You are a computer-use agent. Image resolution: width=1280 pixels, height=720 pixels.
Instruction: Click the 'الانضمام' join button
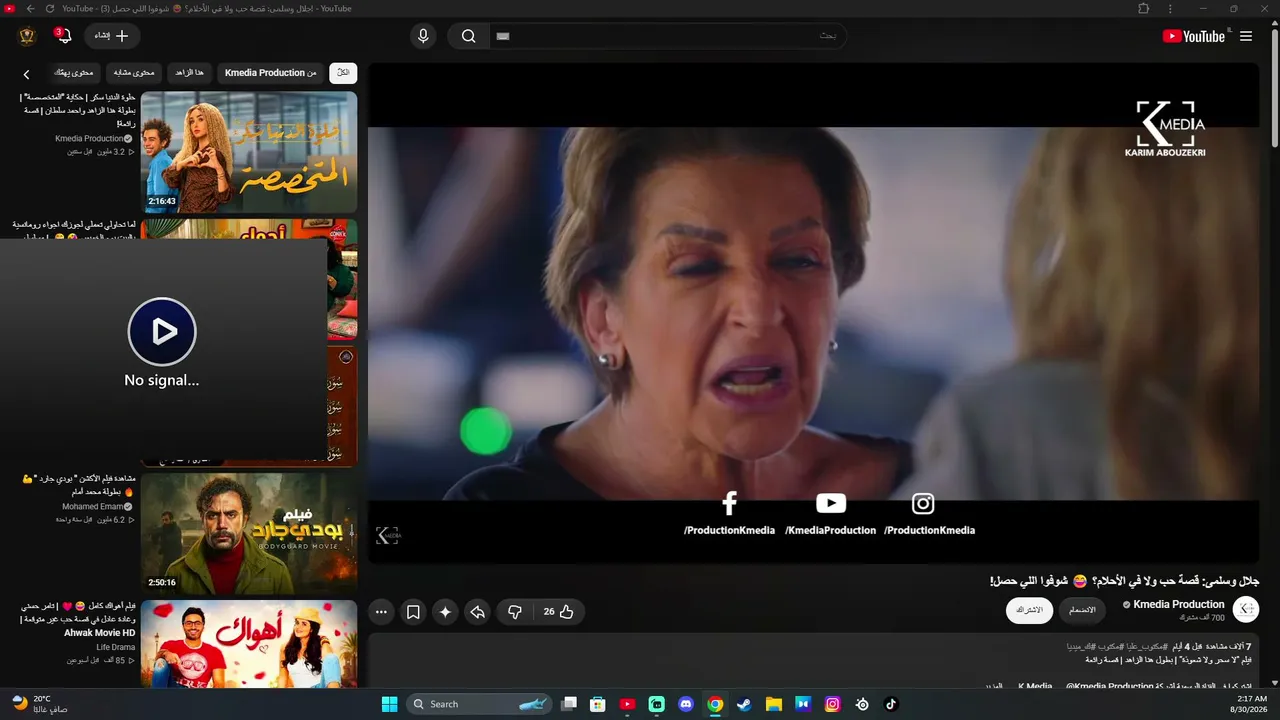[x=1082, y=610]
